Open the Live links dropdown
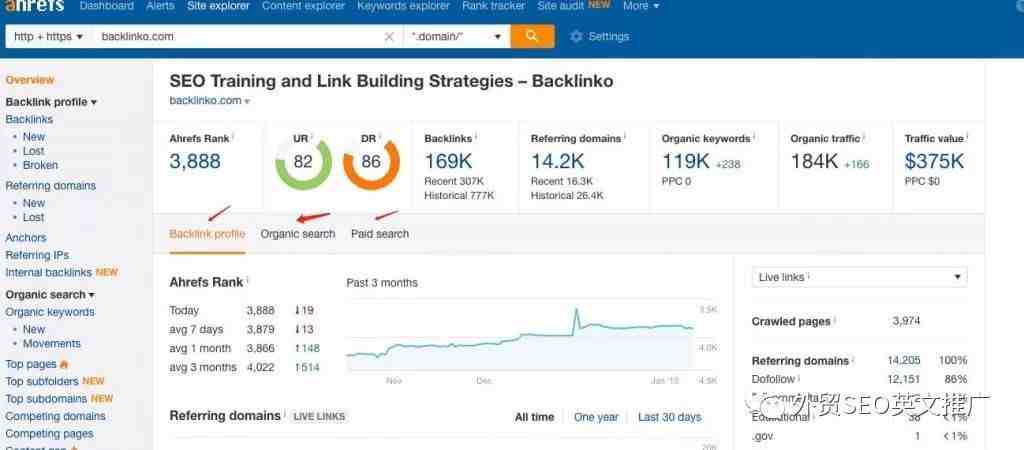 tap(859, 277)
